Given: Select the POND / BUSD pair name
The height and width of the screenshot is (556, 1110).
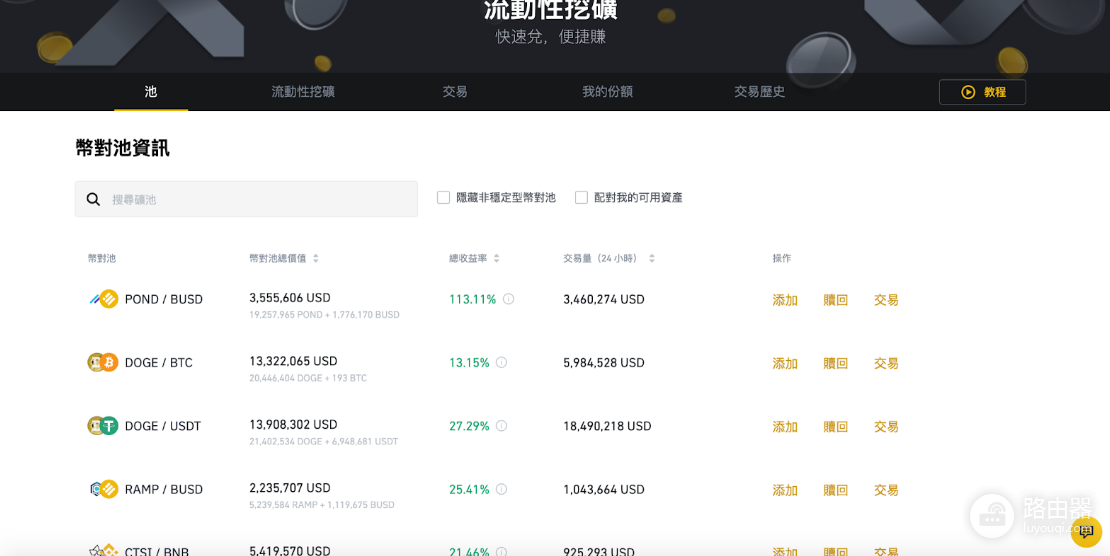Looking at the screenshot, I should point(164,300).
